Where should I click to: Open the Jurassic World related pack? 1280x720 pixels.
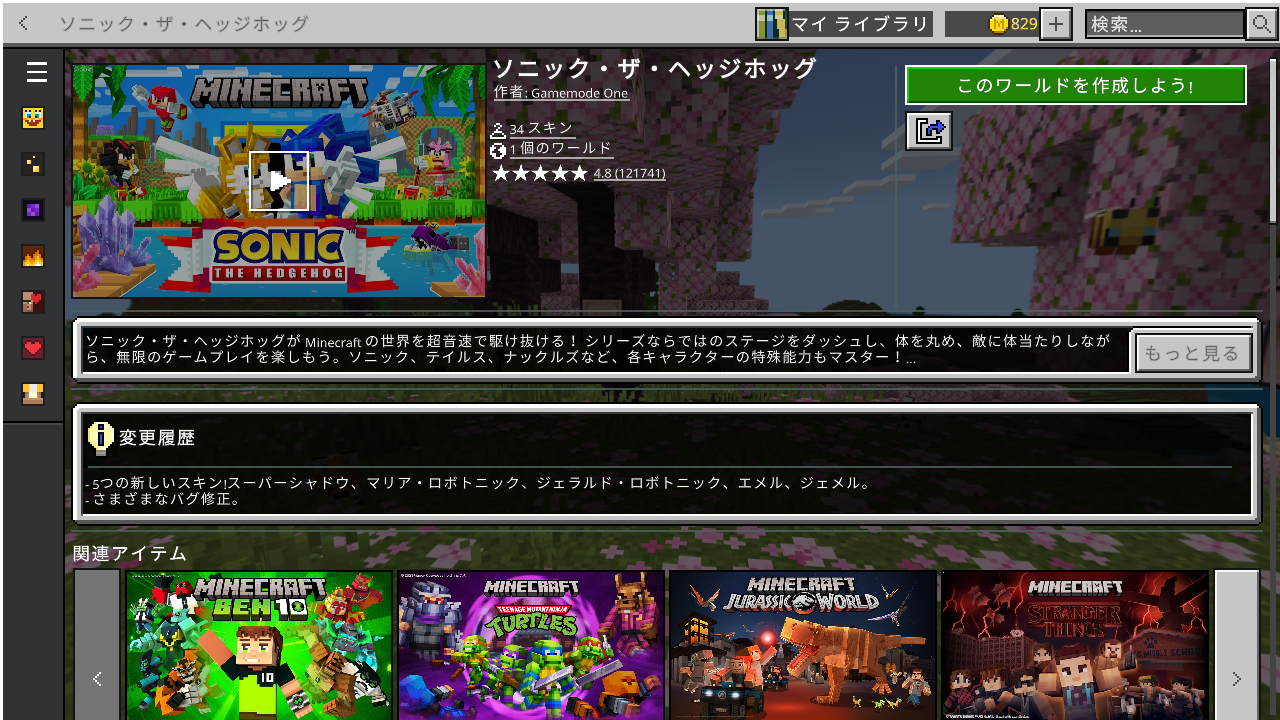pos(803,645)
